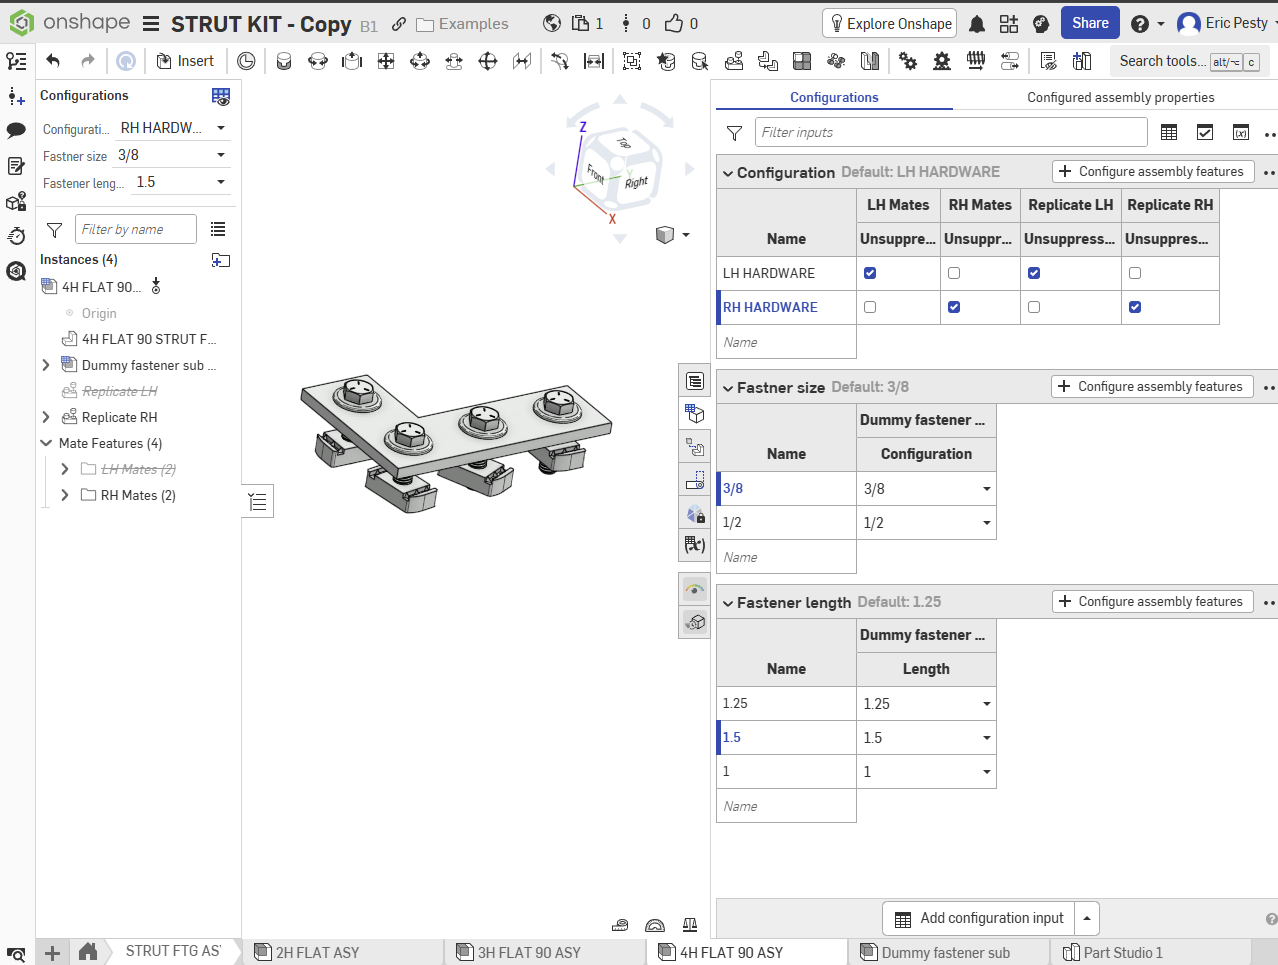Open the Group tool in the toolbar
Screen dimensions: 1278x965
point(632,61)
